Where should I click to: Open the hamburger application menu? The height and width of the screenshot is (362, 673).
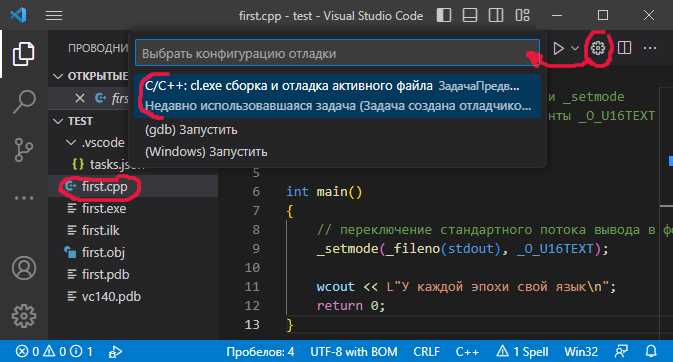pyautogui.click(x=54, y=16)
